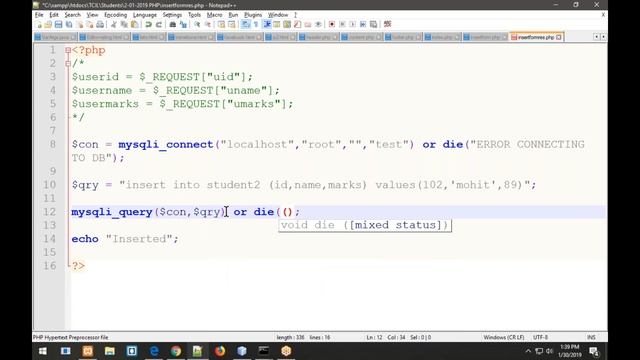Run macro multiple times toolbar icon
The width and height of the screenshot is (640, 360).
(363, 24)
